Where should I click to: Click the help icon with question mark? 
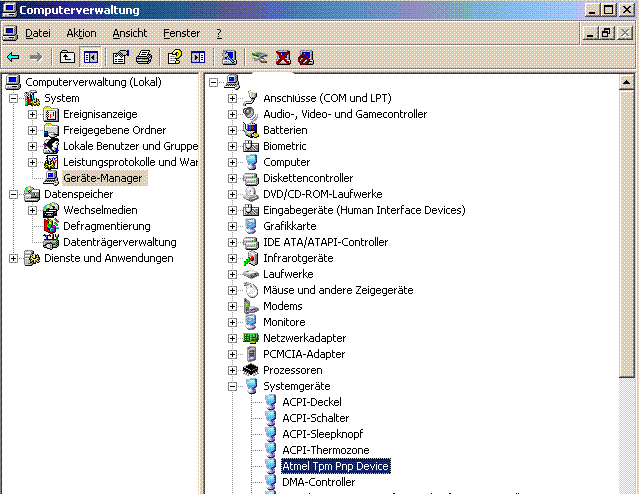click(x=175, y=57)
